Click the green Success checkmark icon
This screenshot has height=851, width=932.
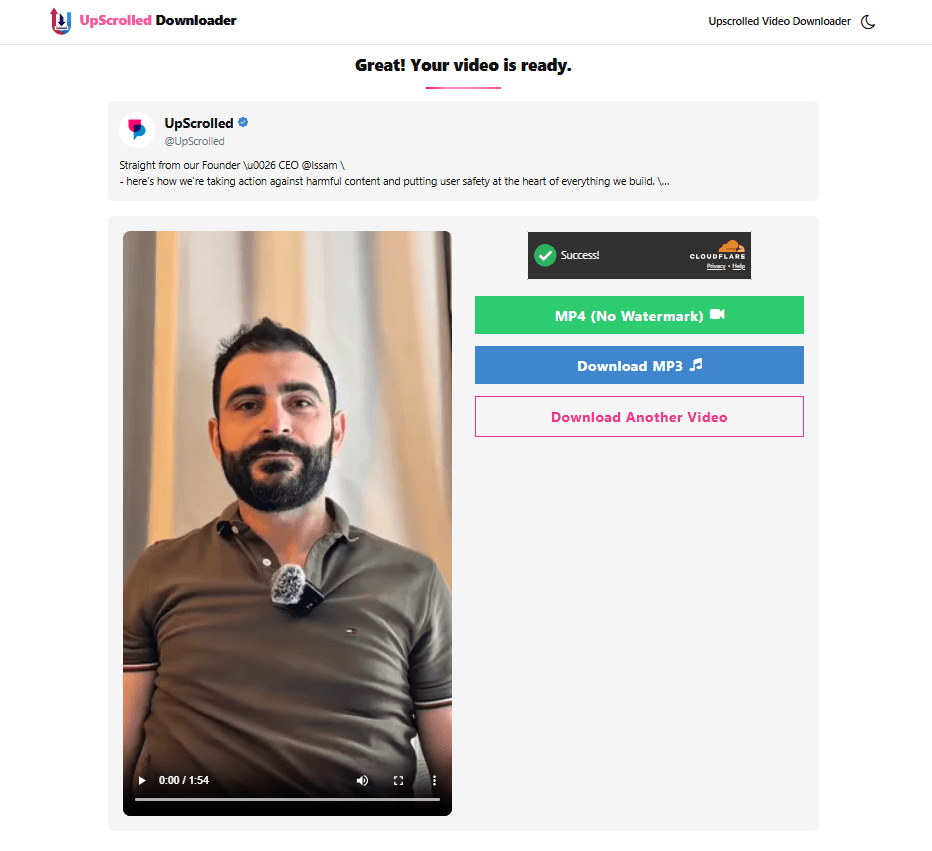click(x=544, y=255)
